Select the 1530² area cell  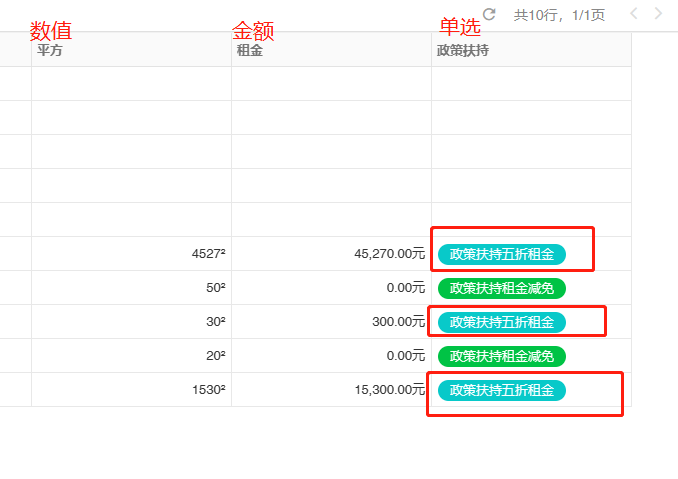click(x=209, y=390)
